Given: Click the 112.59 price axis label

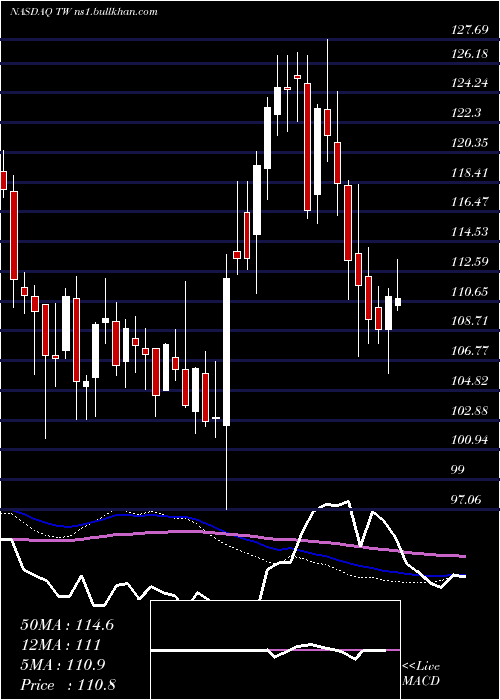Looking at the screenshot, I should (468, 262).
